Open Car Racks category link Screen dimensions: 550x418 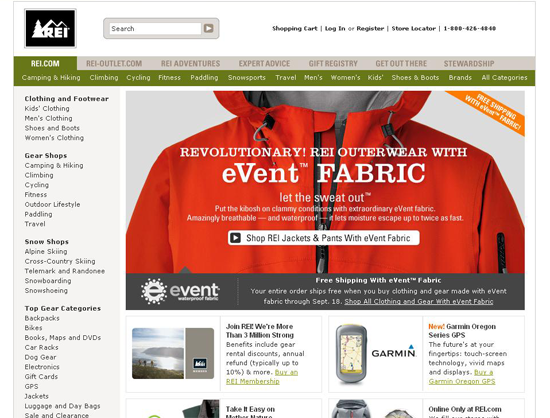click(x=41, y=348)
